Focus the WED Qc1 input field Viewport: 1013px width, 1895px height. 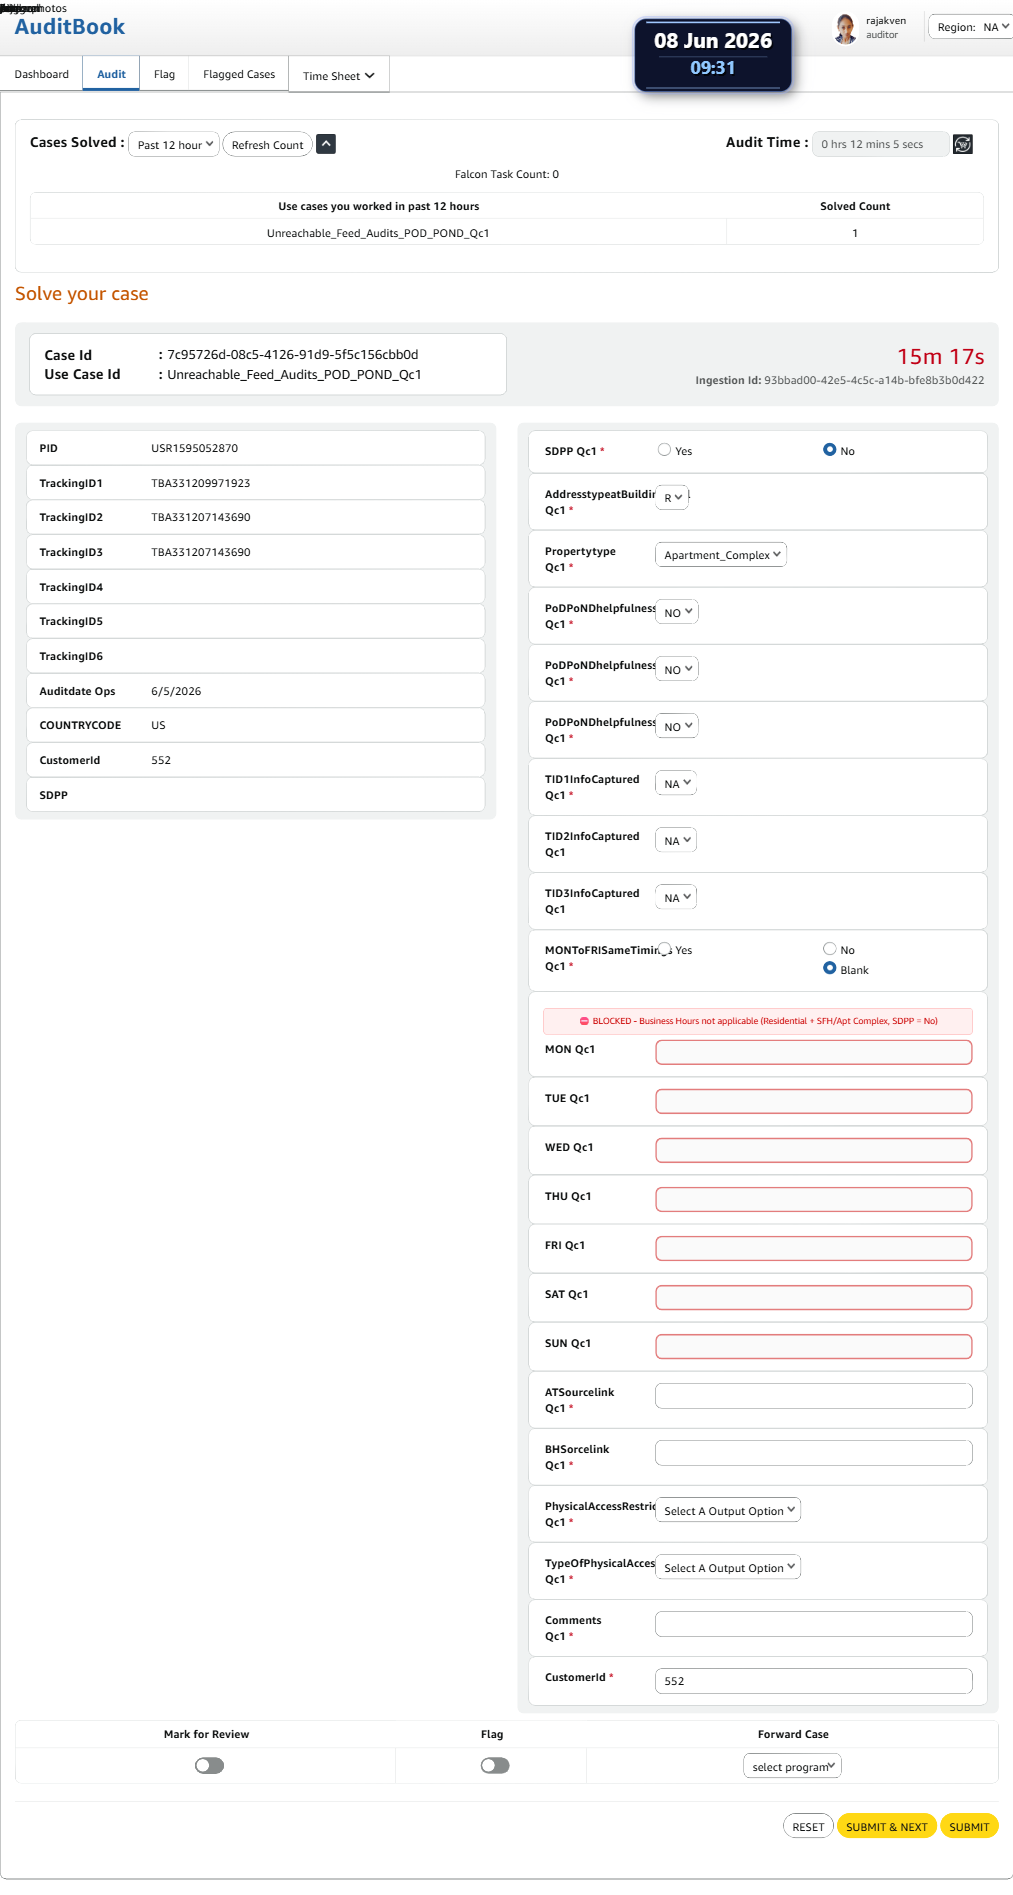tap(814, 1150)
